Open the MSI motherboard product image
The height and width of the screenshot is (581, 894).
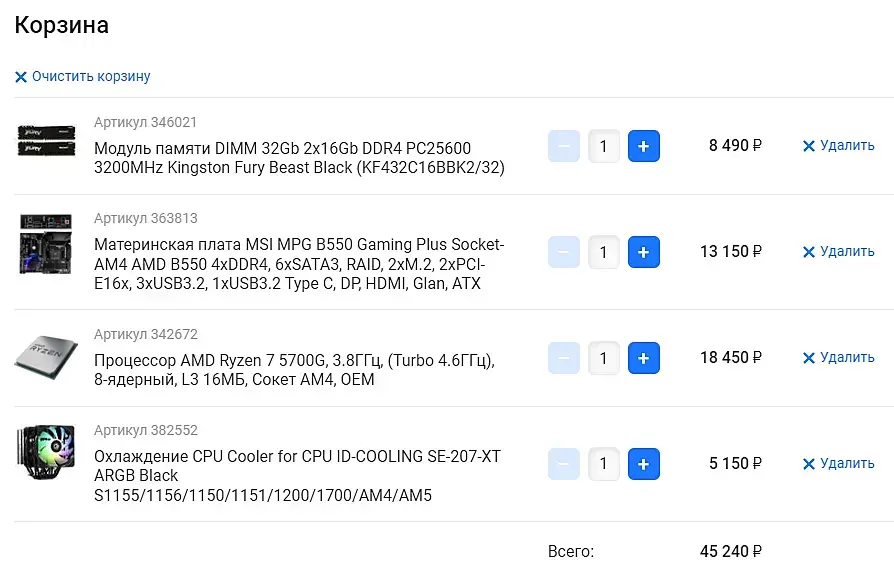coord(47,245)
